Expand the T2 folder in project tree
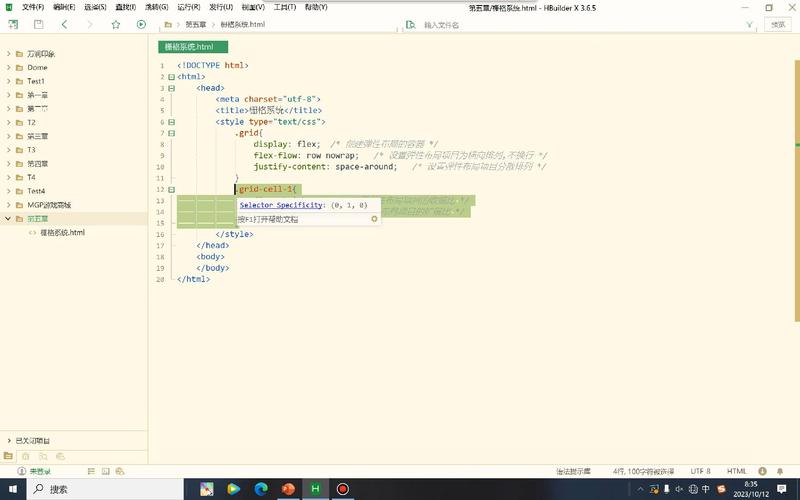The width and height of the screenshot is (800, 500). (x=8, y=122)
